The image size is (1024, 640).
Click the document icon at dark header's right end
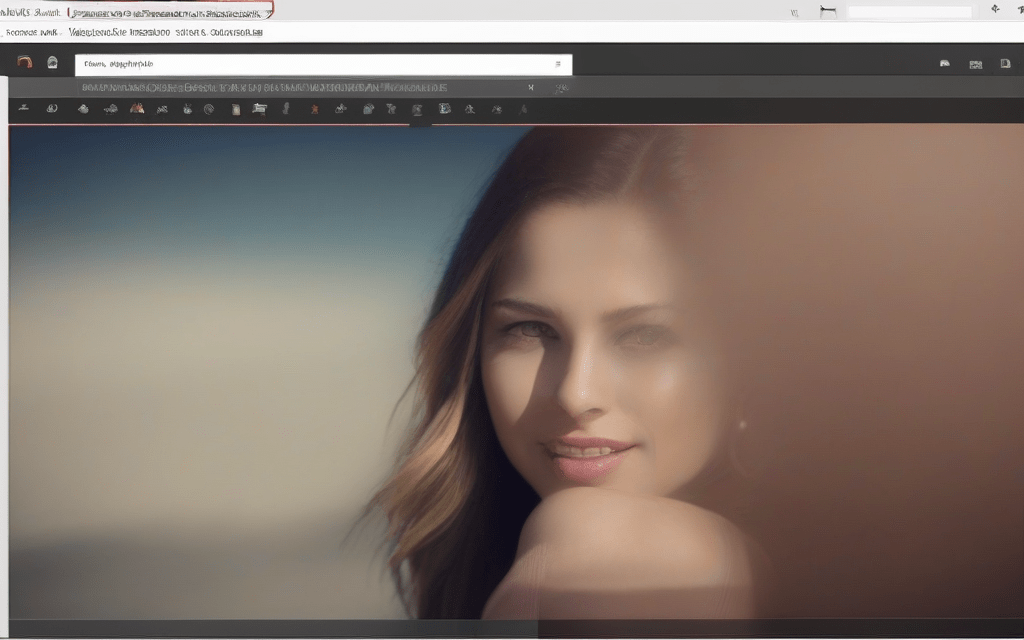[x=1005, y=64]
